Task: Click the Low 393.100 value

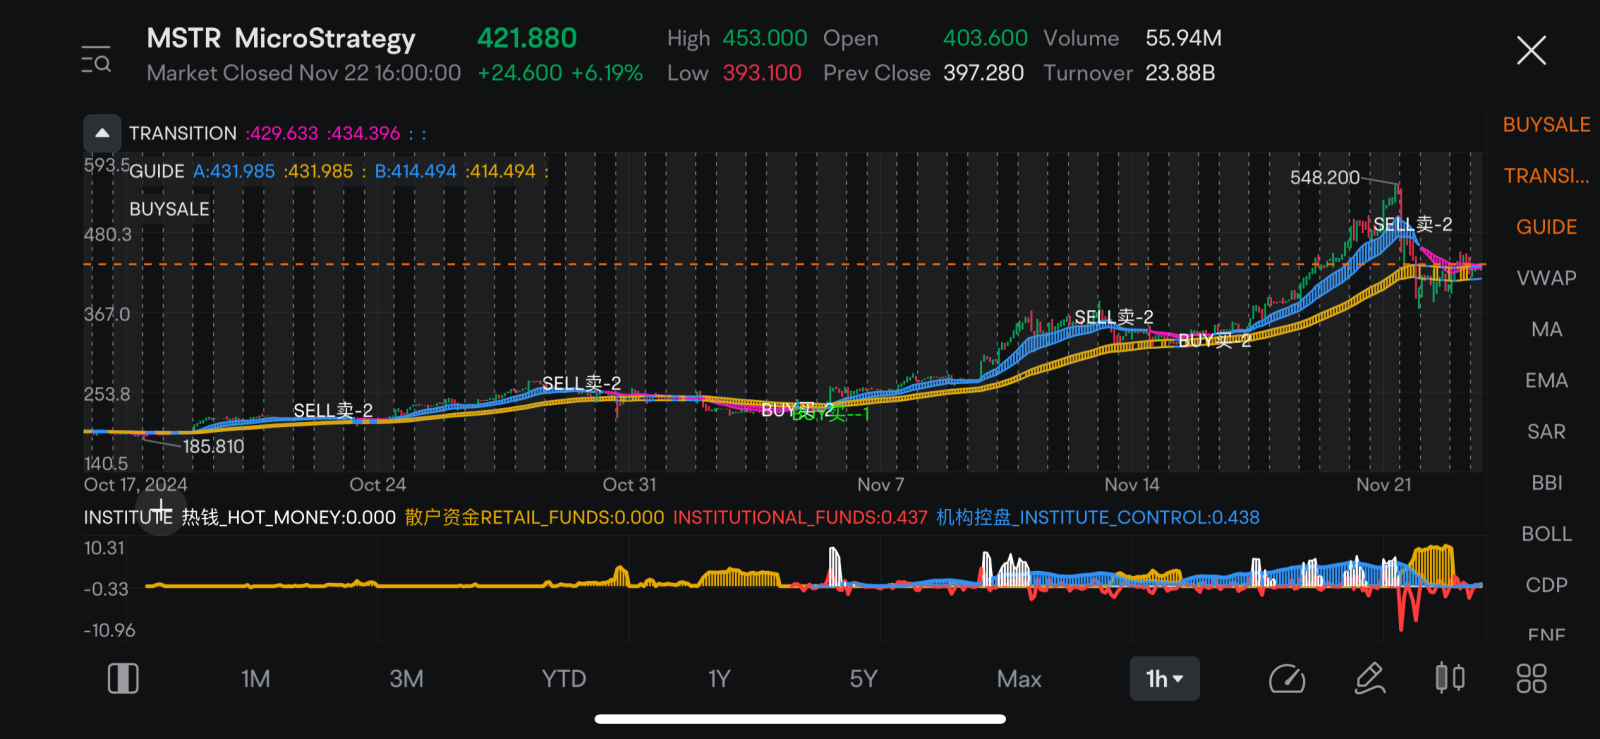Action: coord(762,73)
